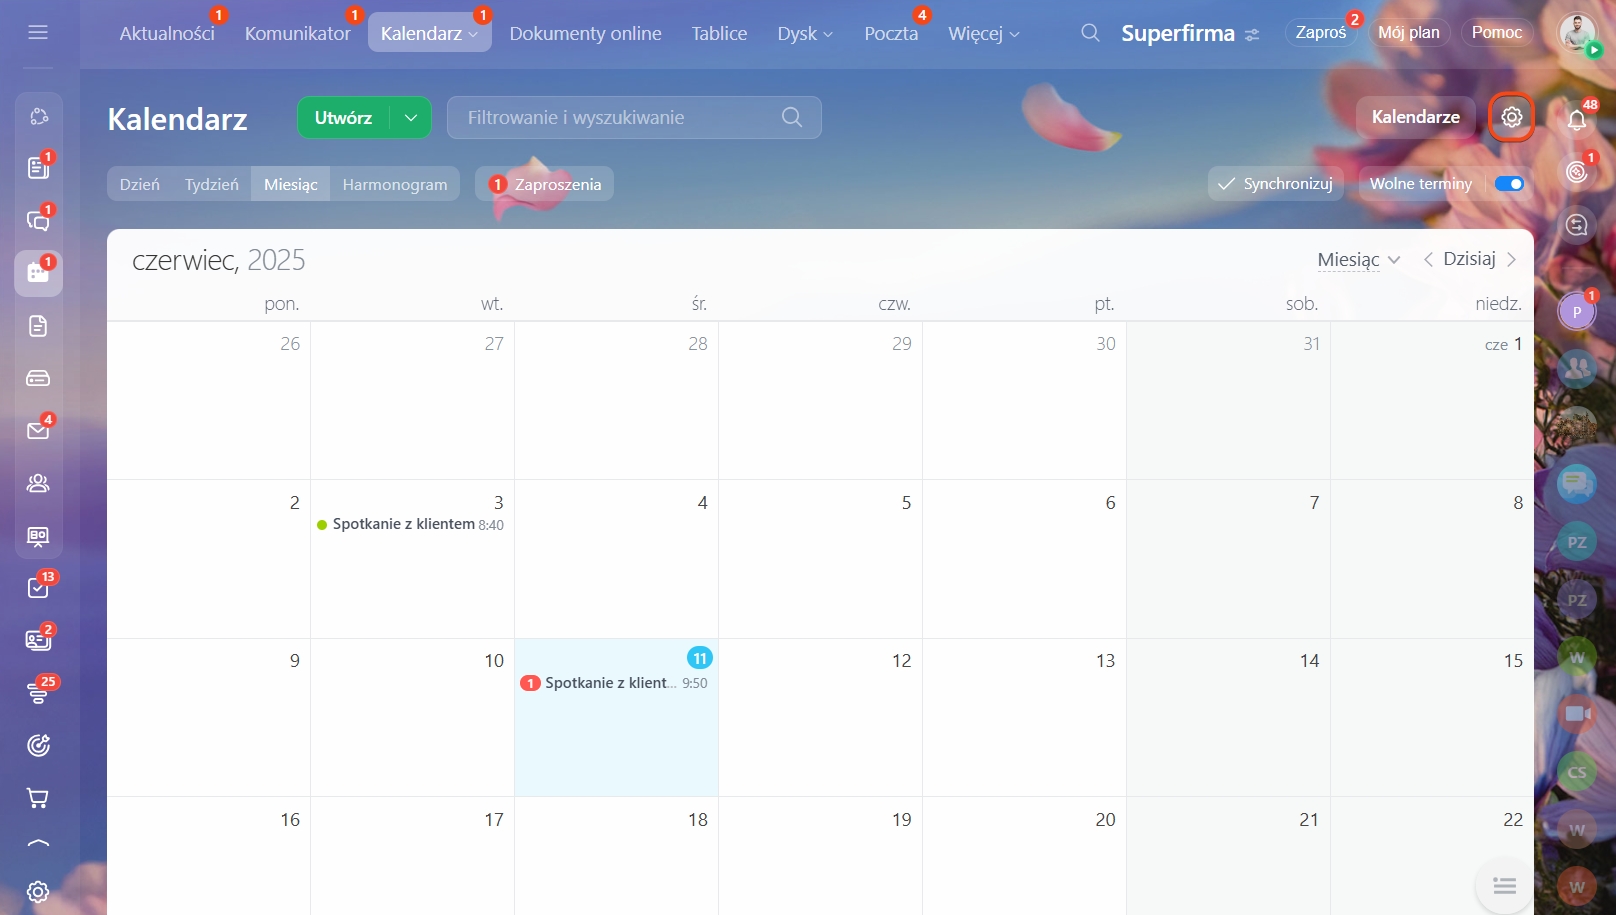
Task: Open the video camera chat in right panel
Action: (x=1577, y=713)
